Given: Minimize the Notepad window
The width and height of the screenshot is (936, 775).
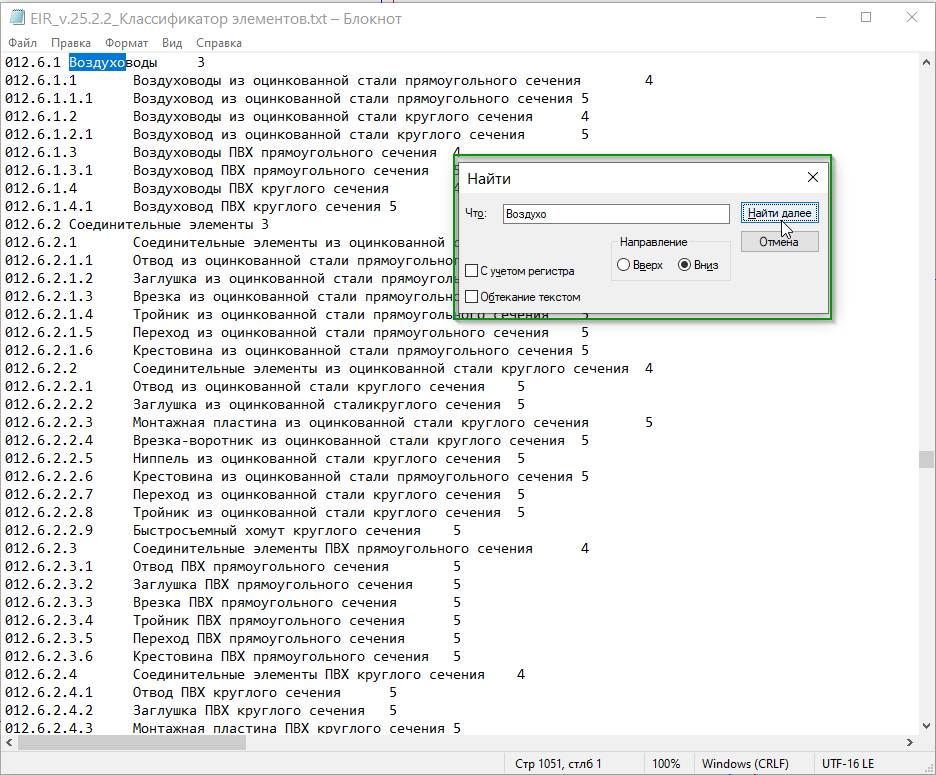Looking at the screenshot, I should point(821,18).
